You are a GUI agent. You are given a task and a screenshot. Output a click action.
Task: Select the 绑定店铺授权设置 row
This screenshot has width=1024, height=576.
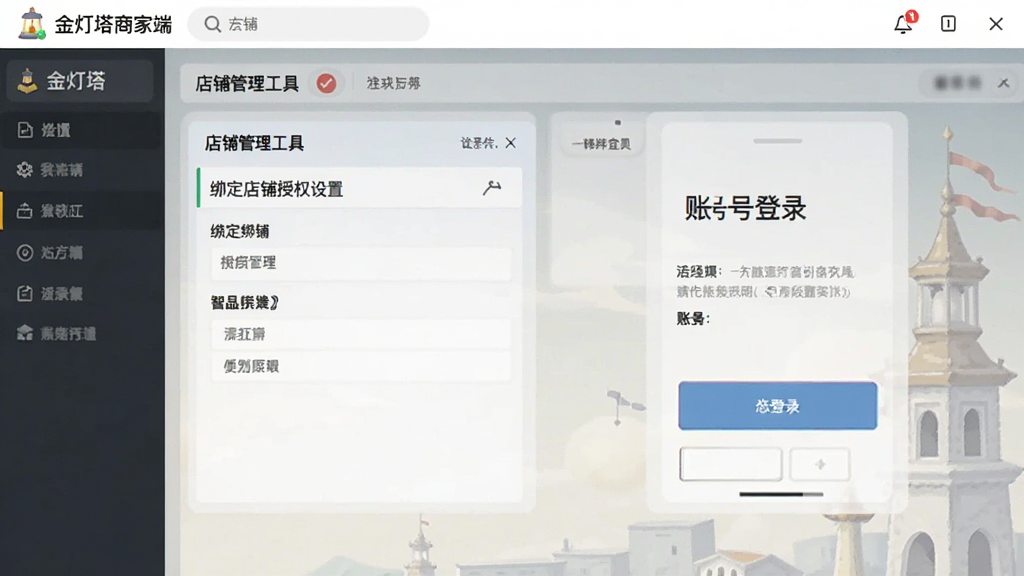pyautogui.click(x=359, y=189)
